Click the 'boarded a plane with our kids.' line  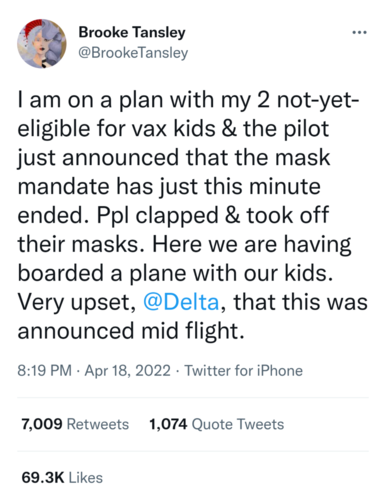(175, 273)
